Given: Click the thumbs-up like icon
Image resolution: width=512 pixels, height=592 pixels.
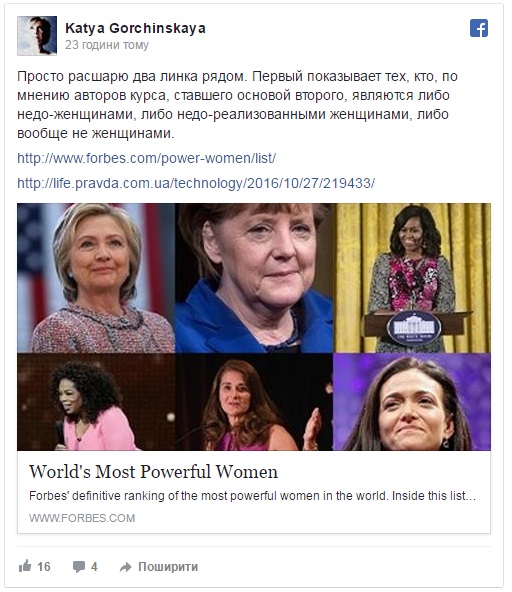Looking at the screenshot, I should coord(25,566).
